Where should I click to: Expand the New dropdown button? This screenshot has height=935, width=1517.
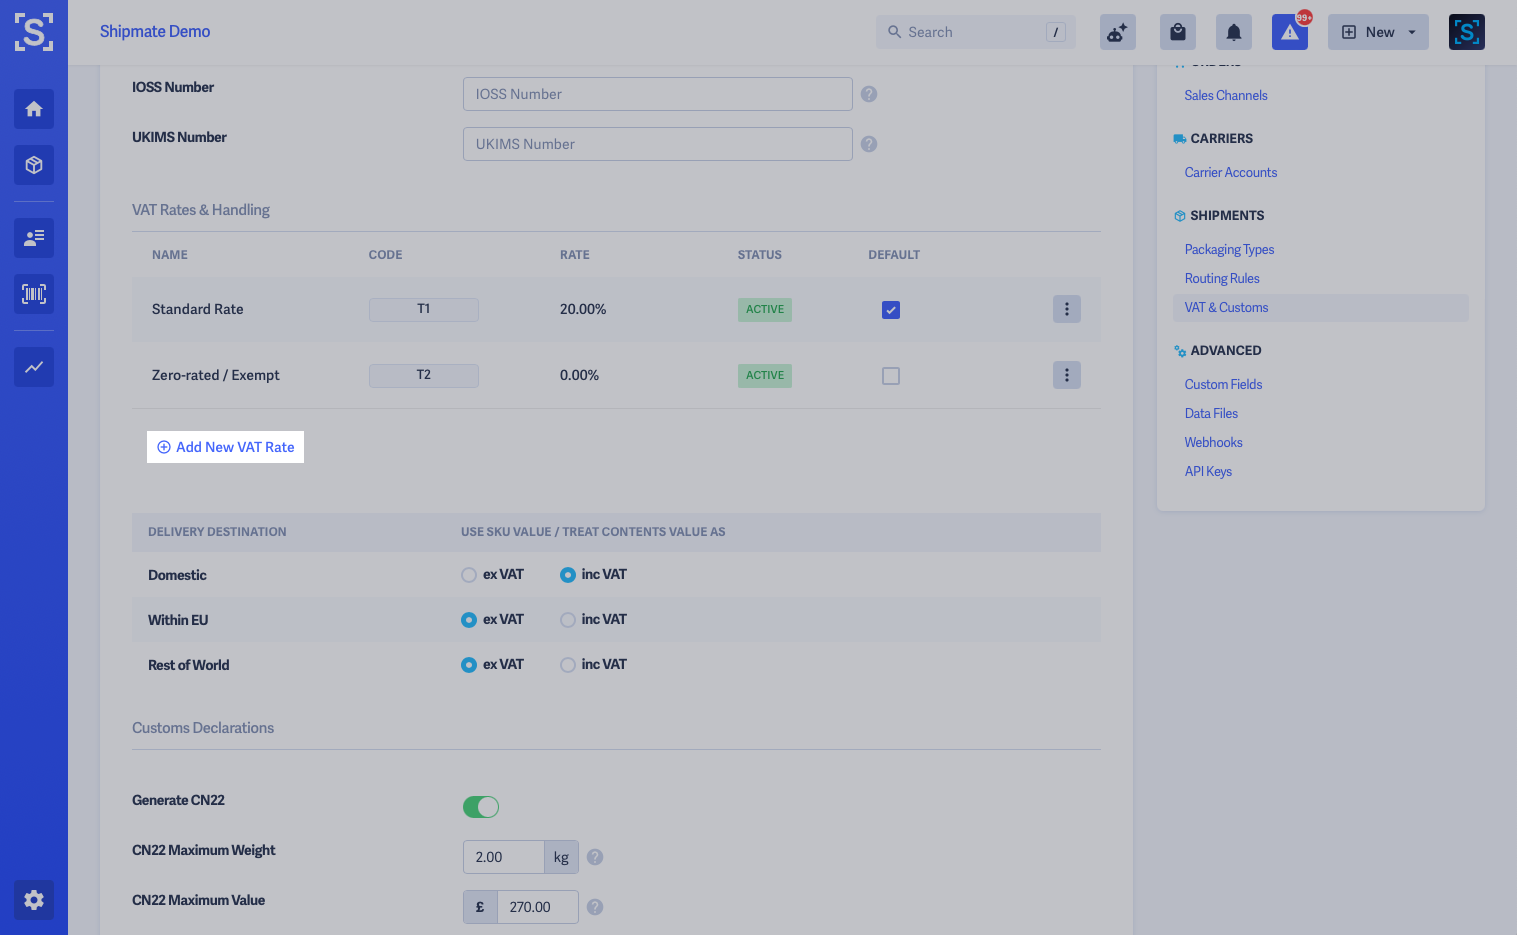pyautogui.click(x=1378, y=32)
